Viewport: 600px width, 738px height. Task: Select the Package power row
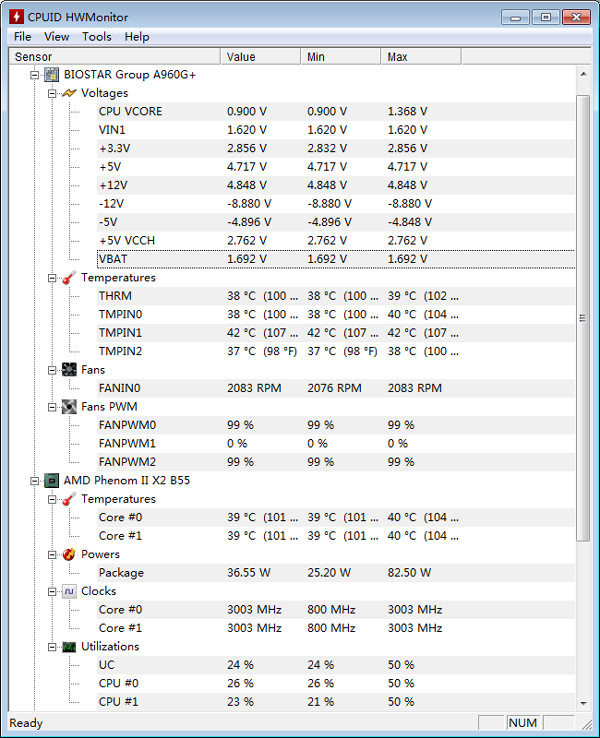coord(336,573)
